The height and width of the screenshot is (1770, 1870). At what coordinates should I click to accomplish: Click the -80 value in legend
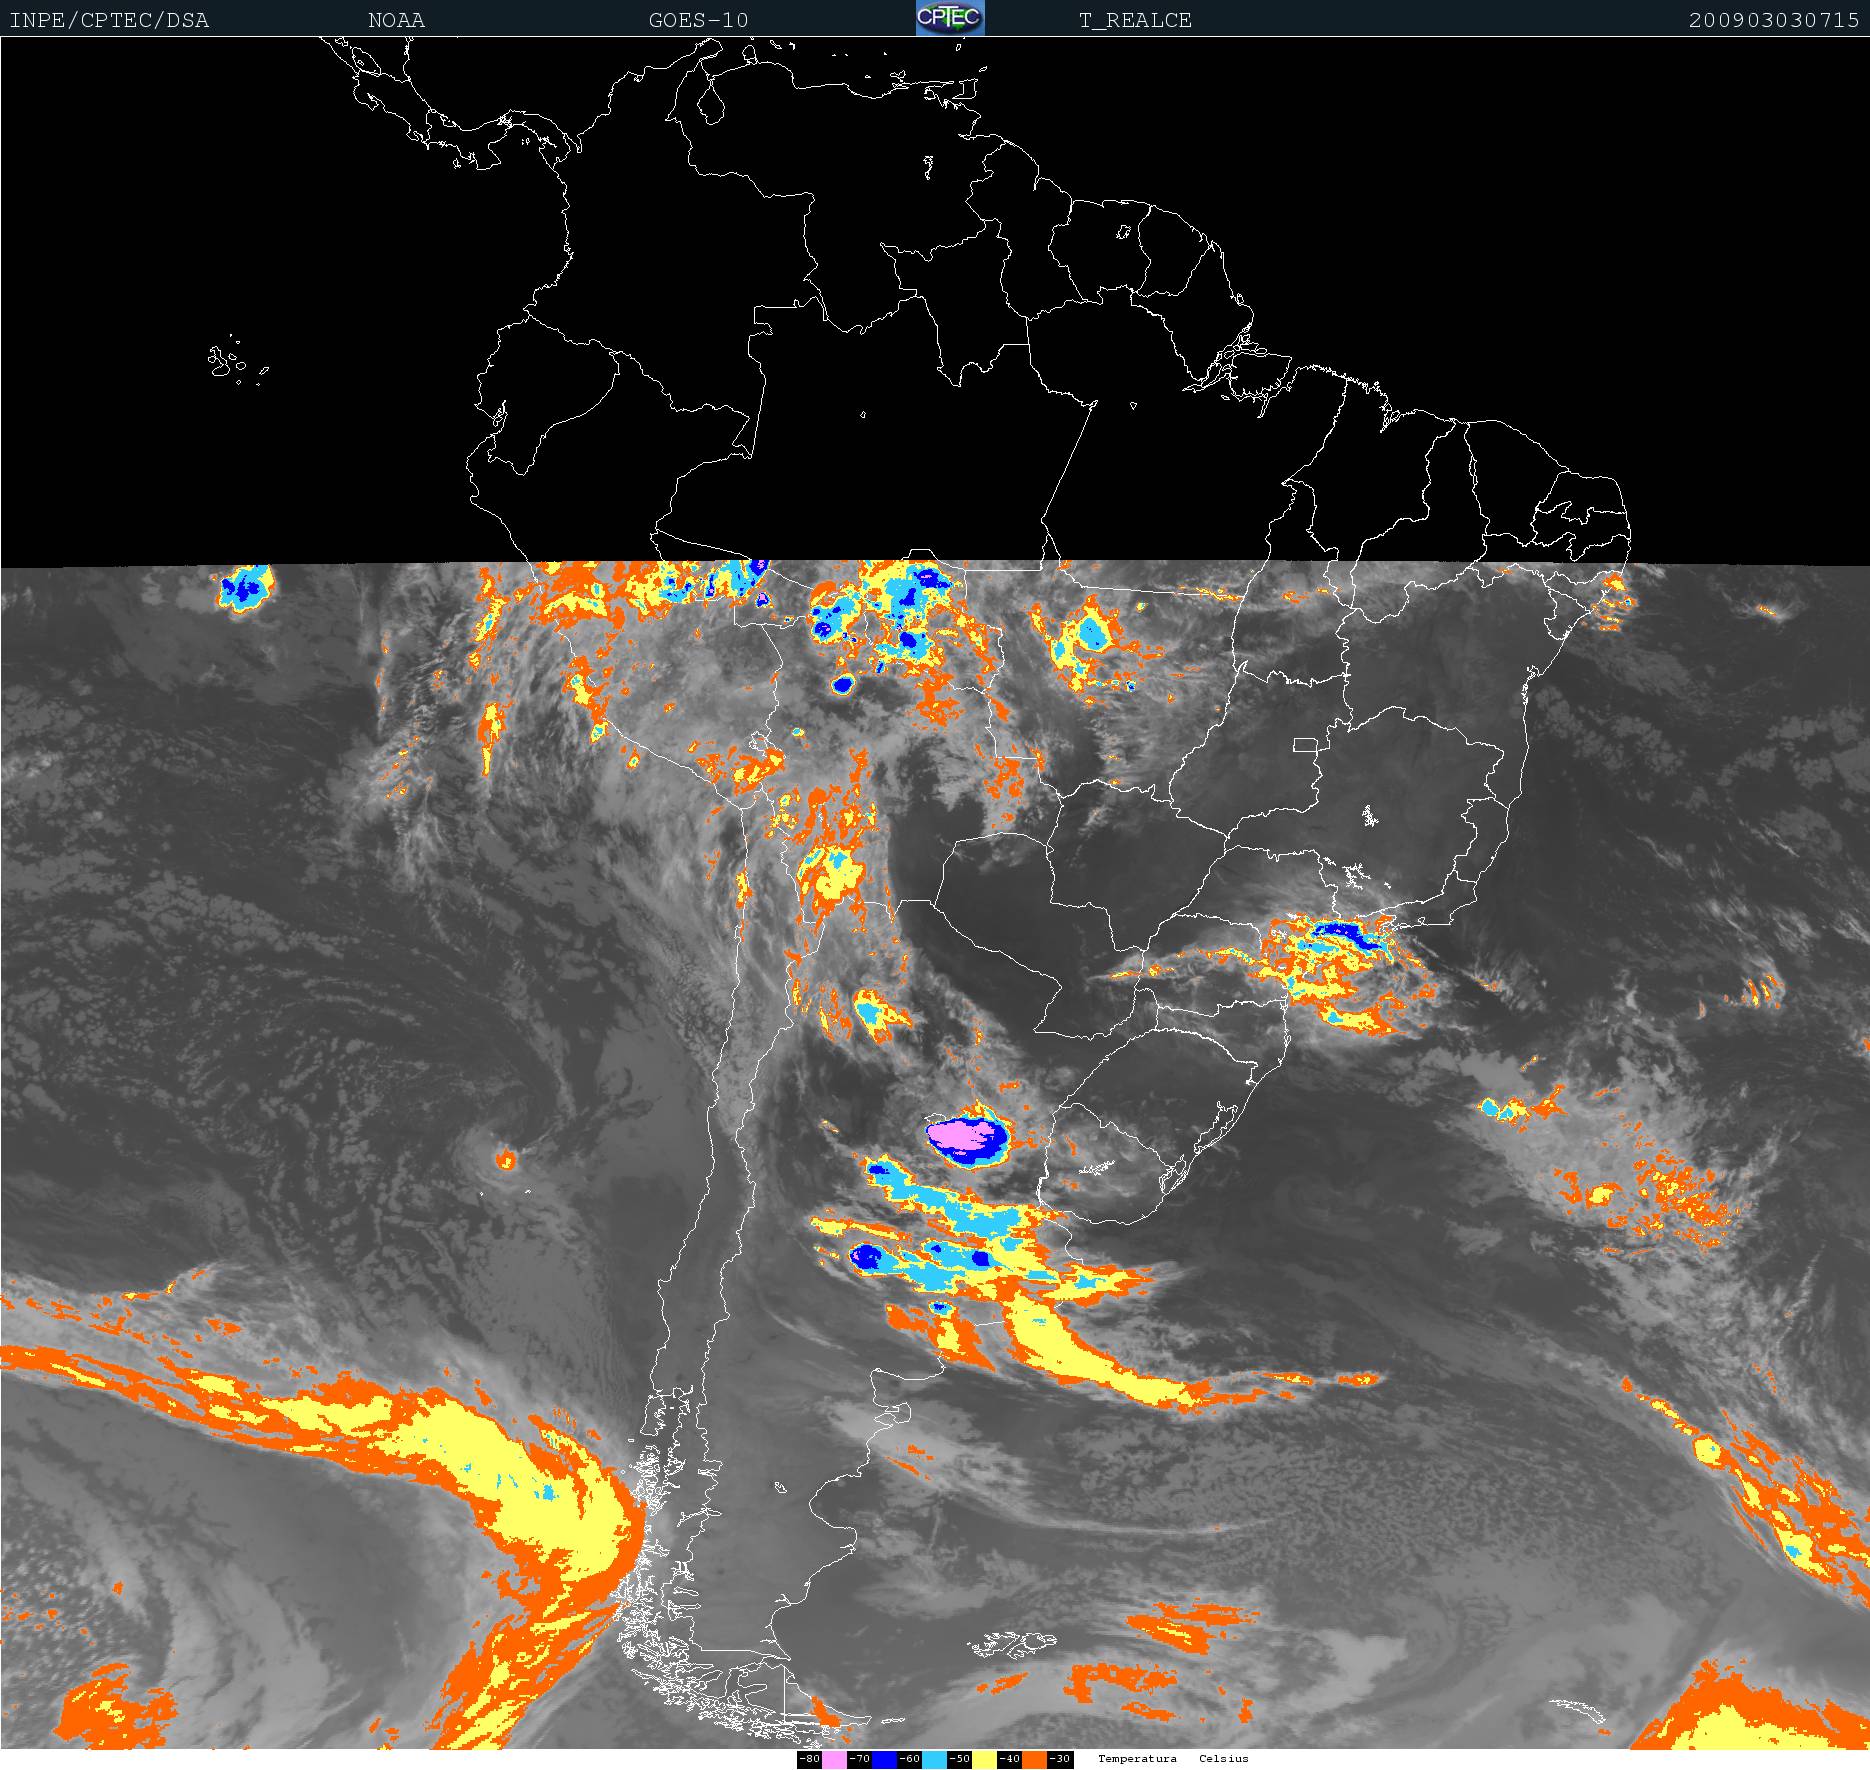(x=809, y=1759)
